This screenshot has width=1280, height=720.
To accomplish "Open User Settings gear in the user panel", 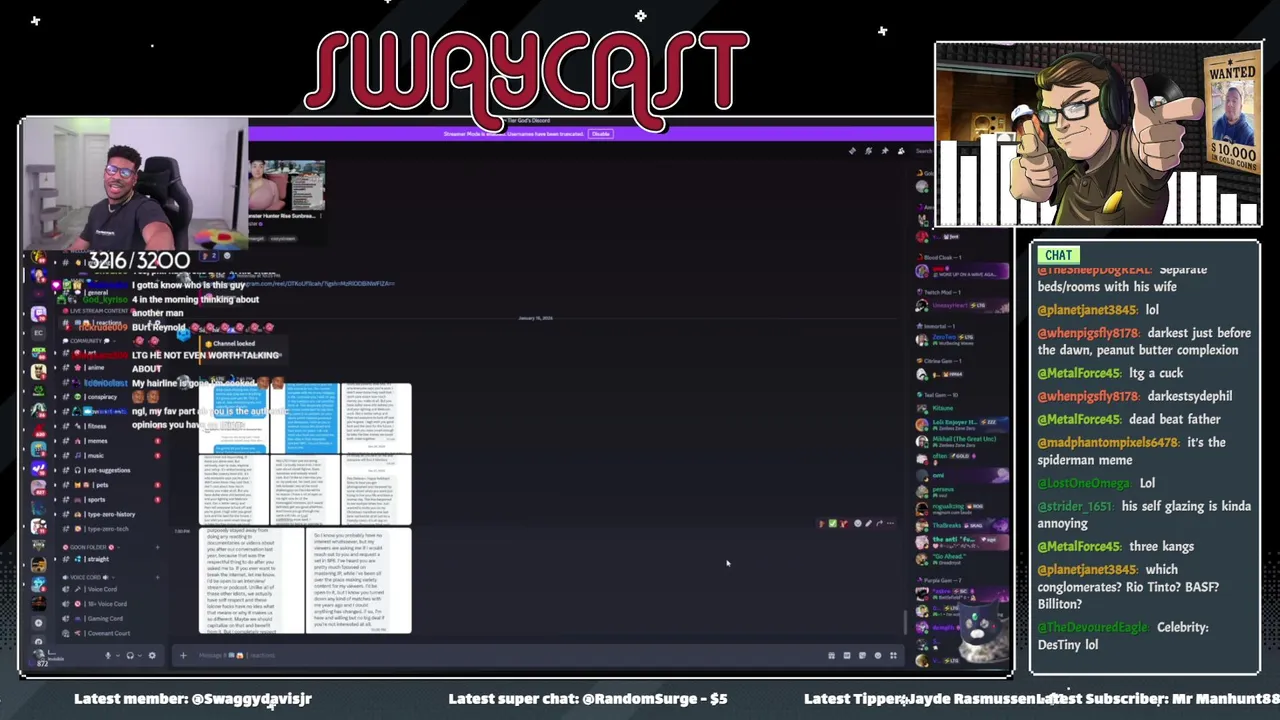I will coord(152,656).
